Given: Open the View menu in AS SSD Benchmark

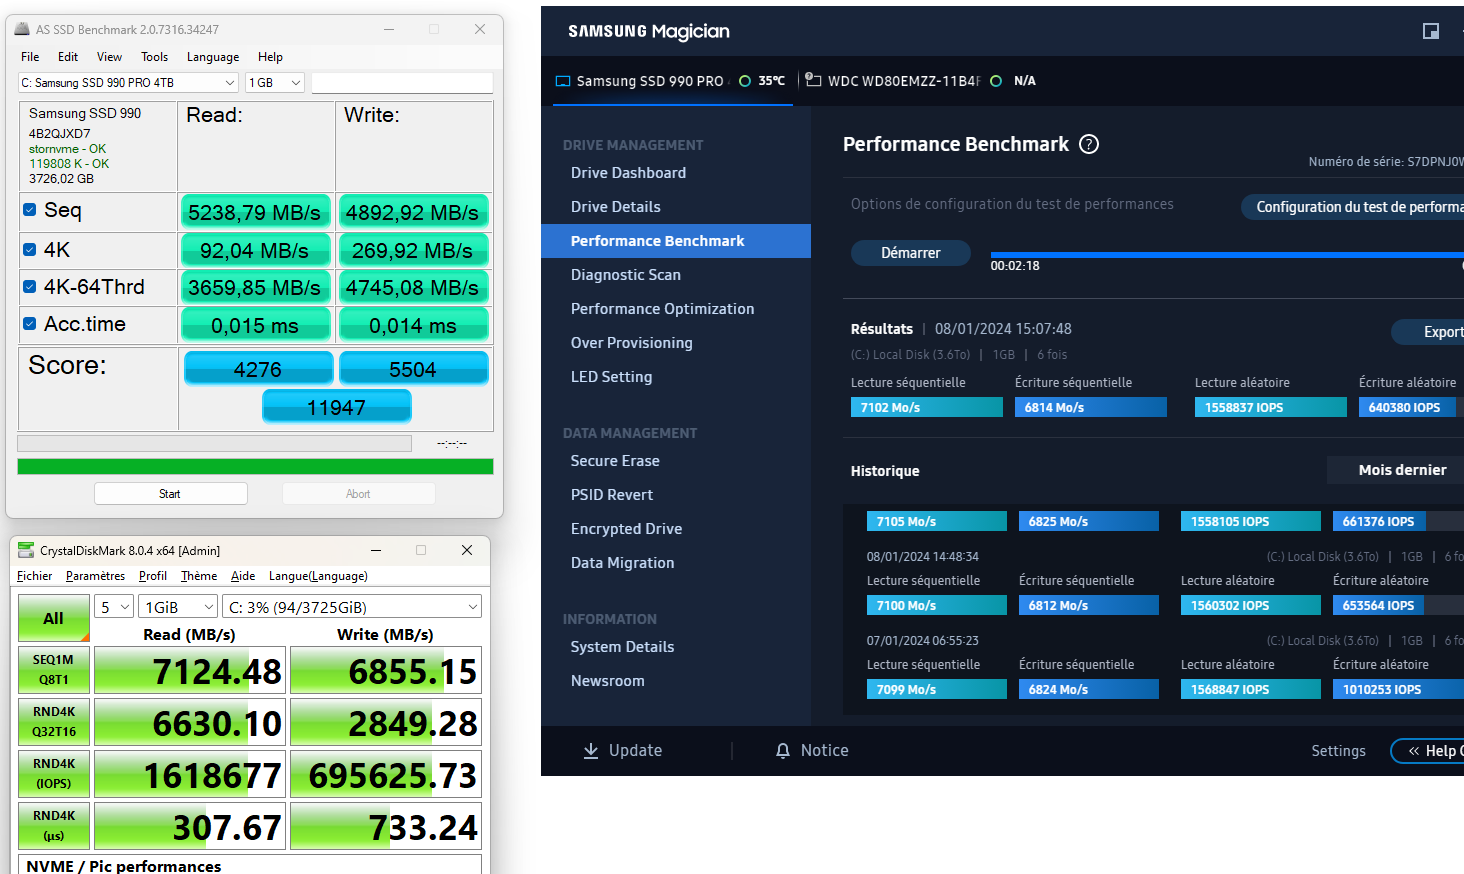Looking at the screenshot, I should 109,57.
